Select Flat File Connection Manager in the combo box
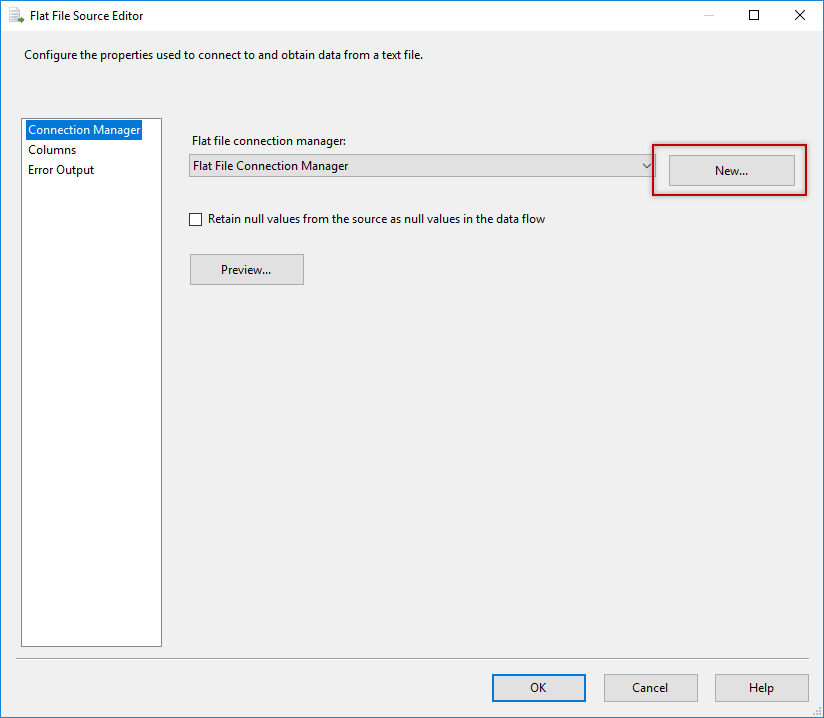824x718 pixels. 400,165
